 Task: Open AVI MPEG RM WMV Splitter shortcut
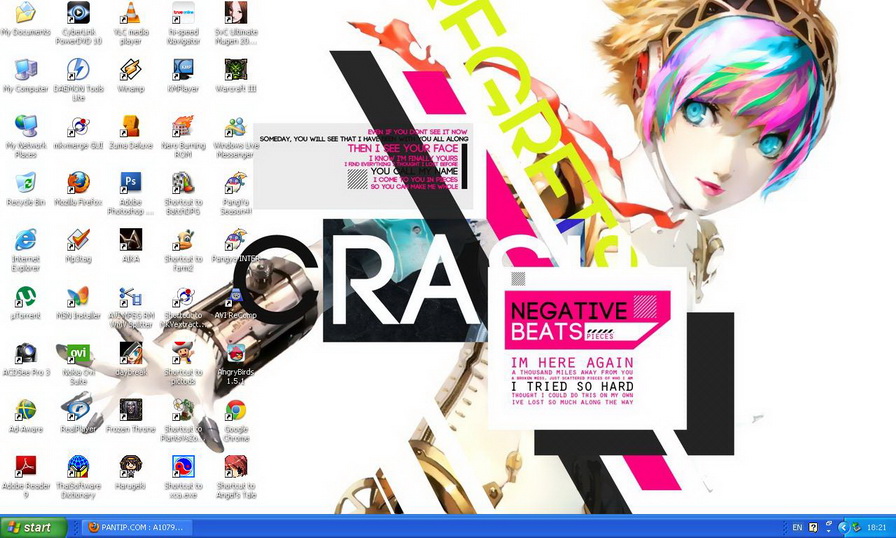pos(131,296)
